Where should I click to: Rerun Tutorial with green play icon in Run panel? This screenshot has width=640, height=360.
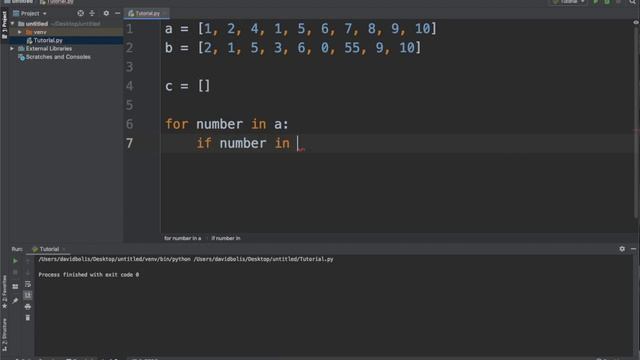15,261
